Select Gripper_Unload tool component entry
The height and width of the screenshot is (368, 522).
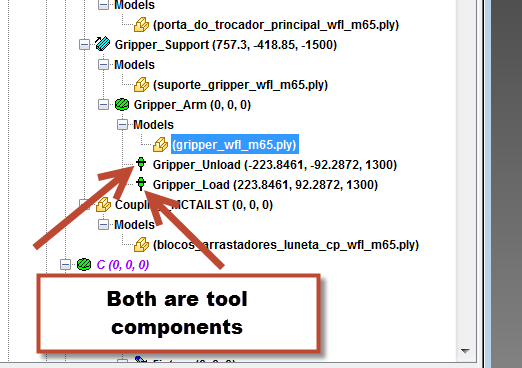[x=275, y=165]
